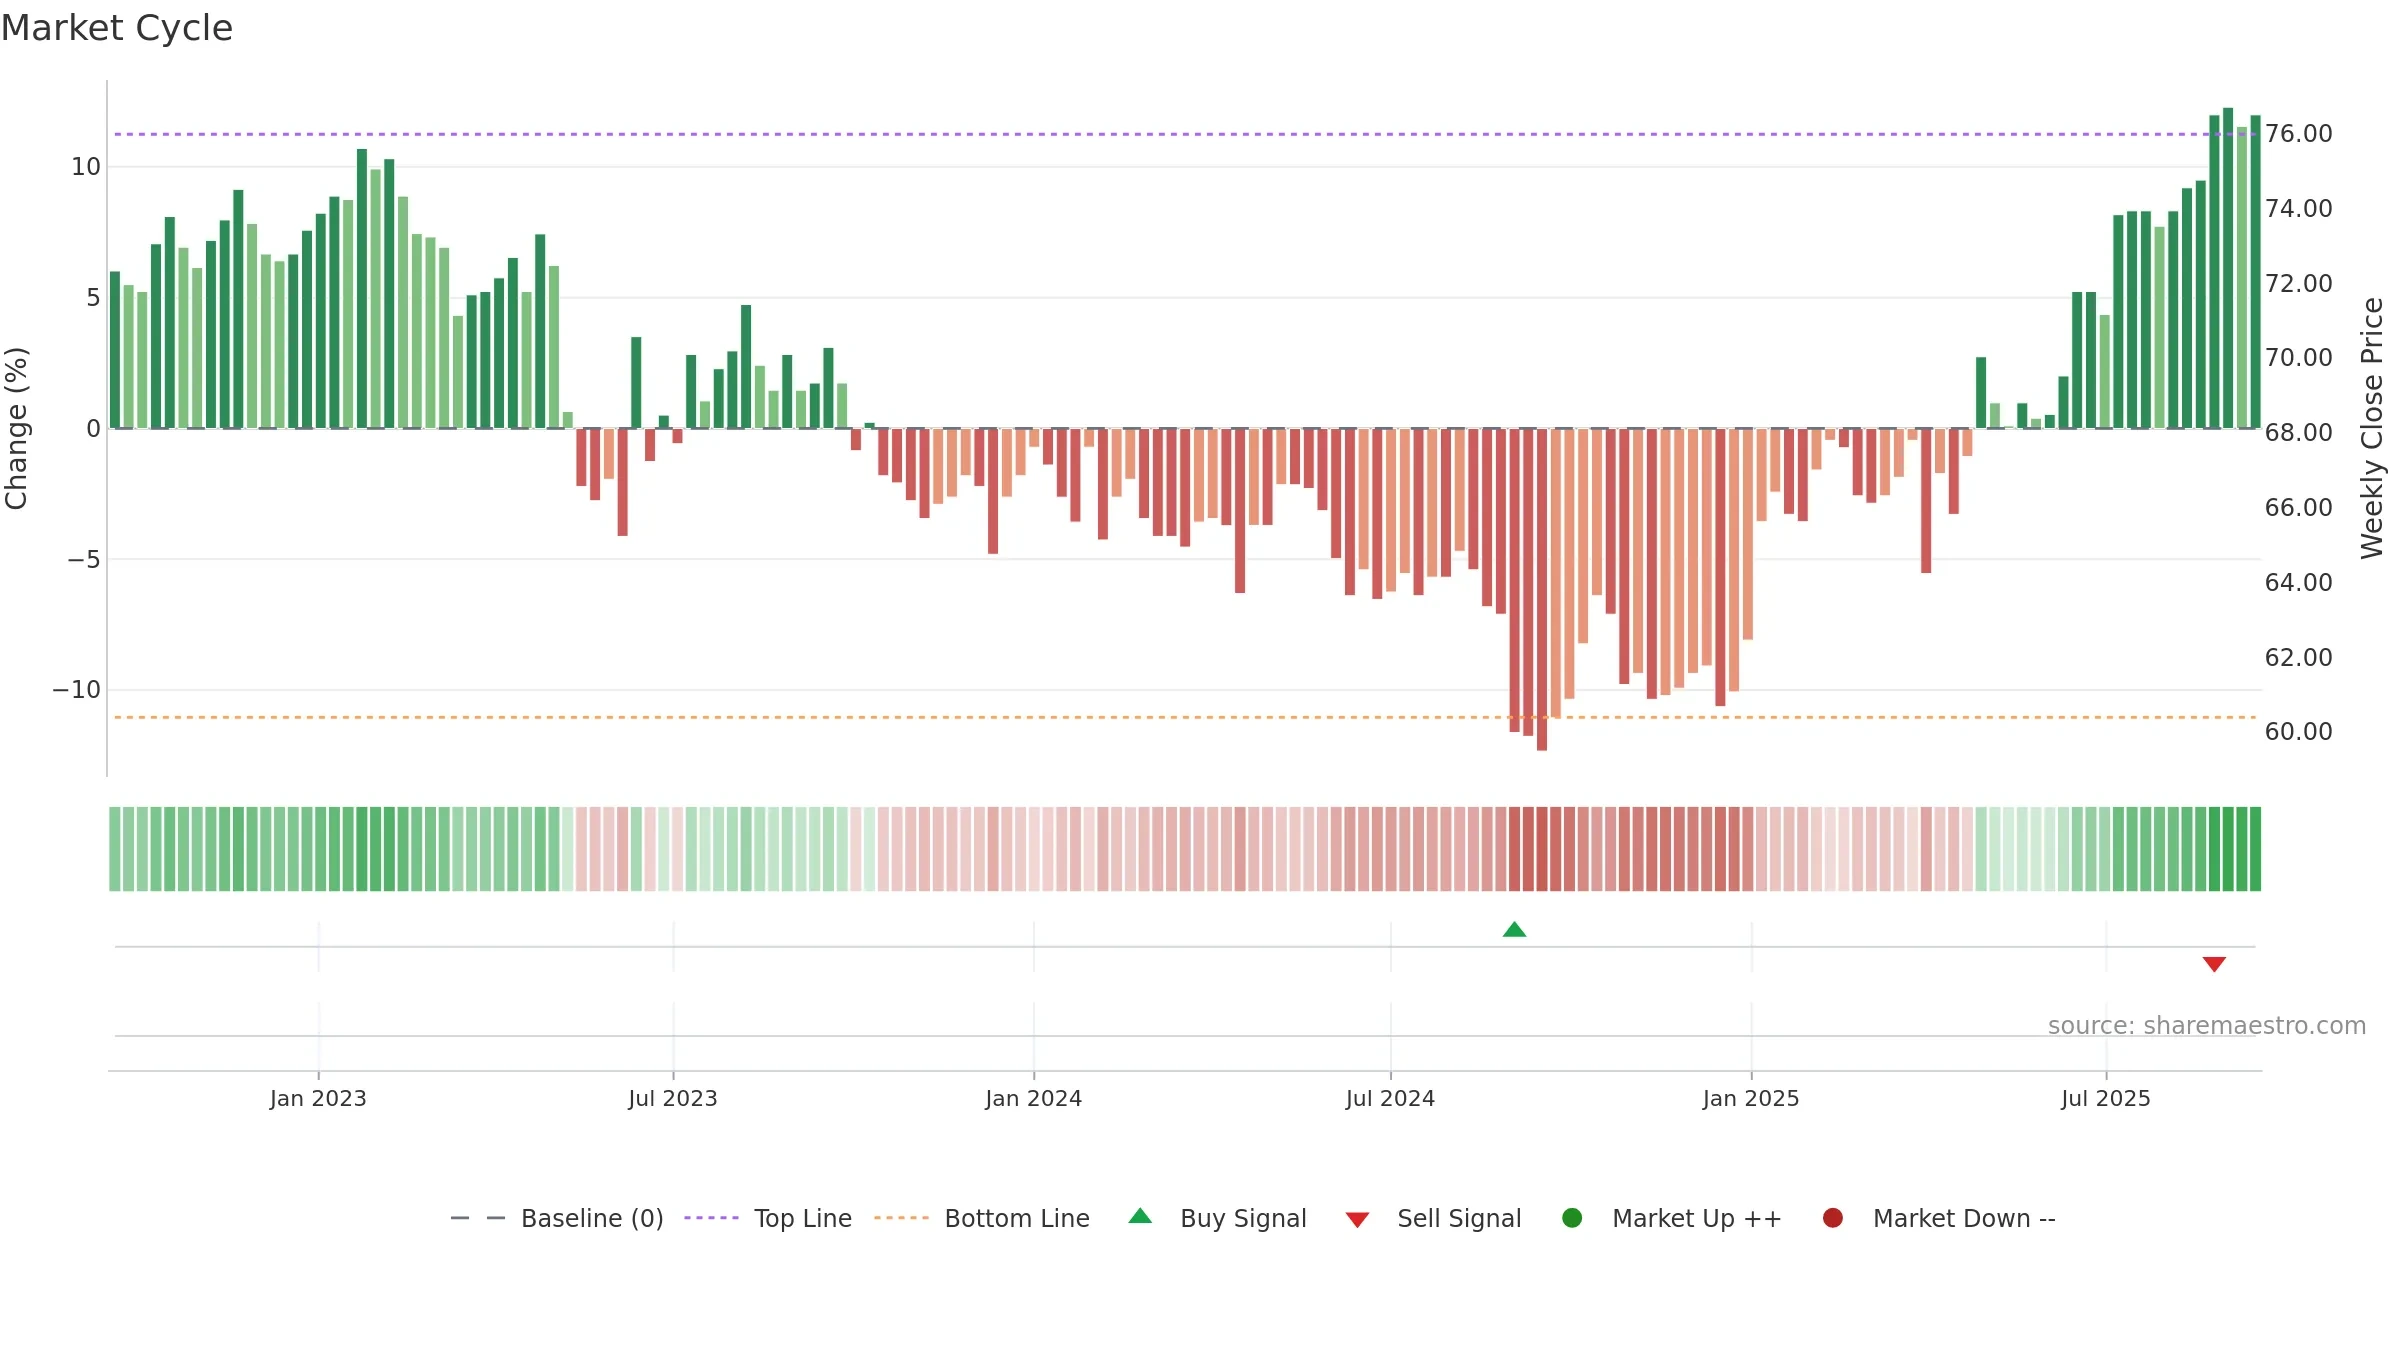The height and width of the screenshot is (1350, 2400).
Task: Click the 68.00 price axis label
Action: click(2299, 432)
